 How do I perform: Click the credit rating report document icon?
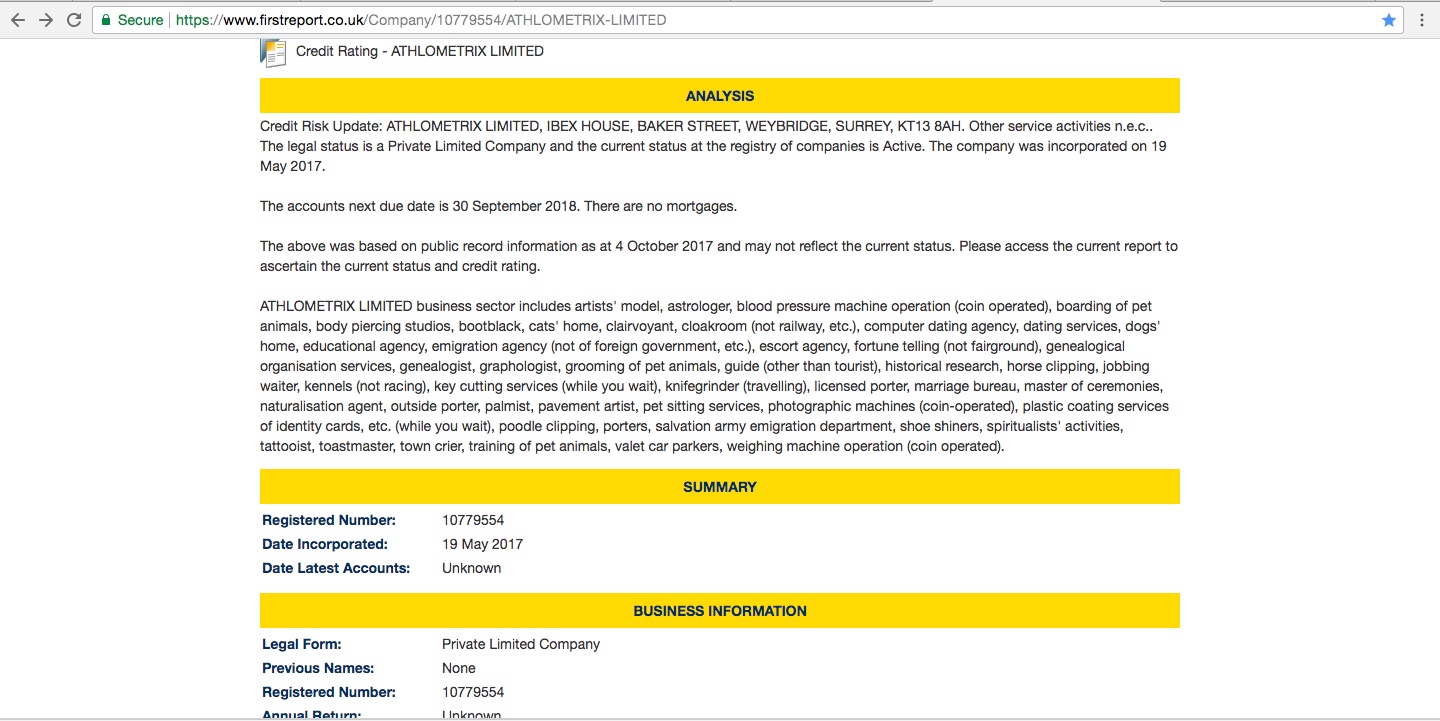pos(273,52)
